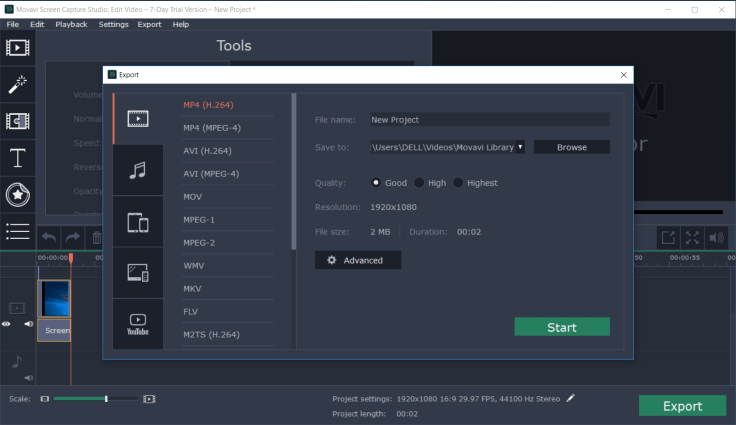Open the More tools list icon
The height and width of the screenshot is (425, 736).
click(x=17, y=232)
